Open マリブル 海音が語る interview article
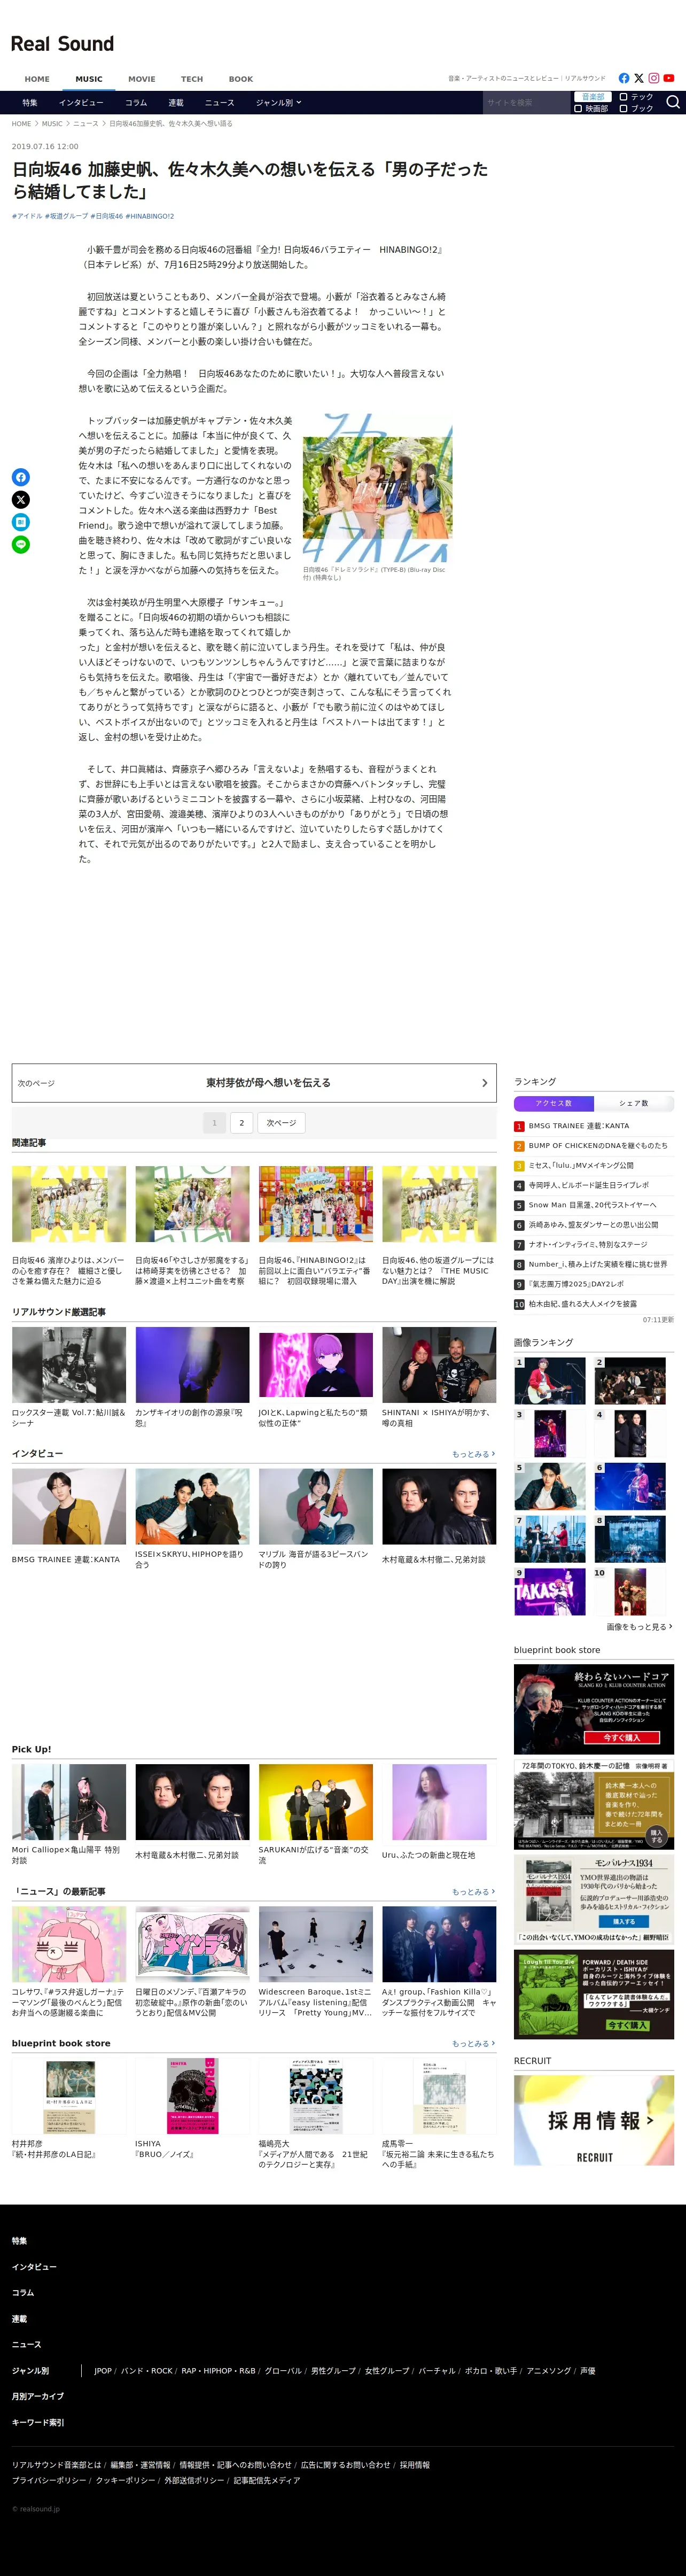 click(x=316, y=1520)
